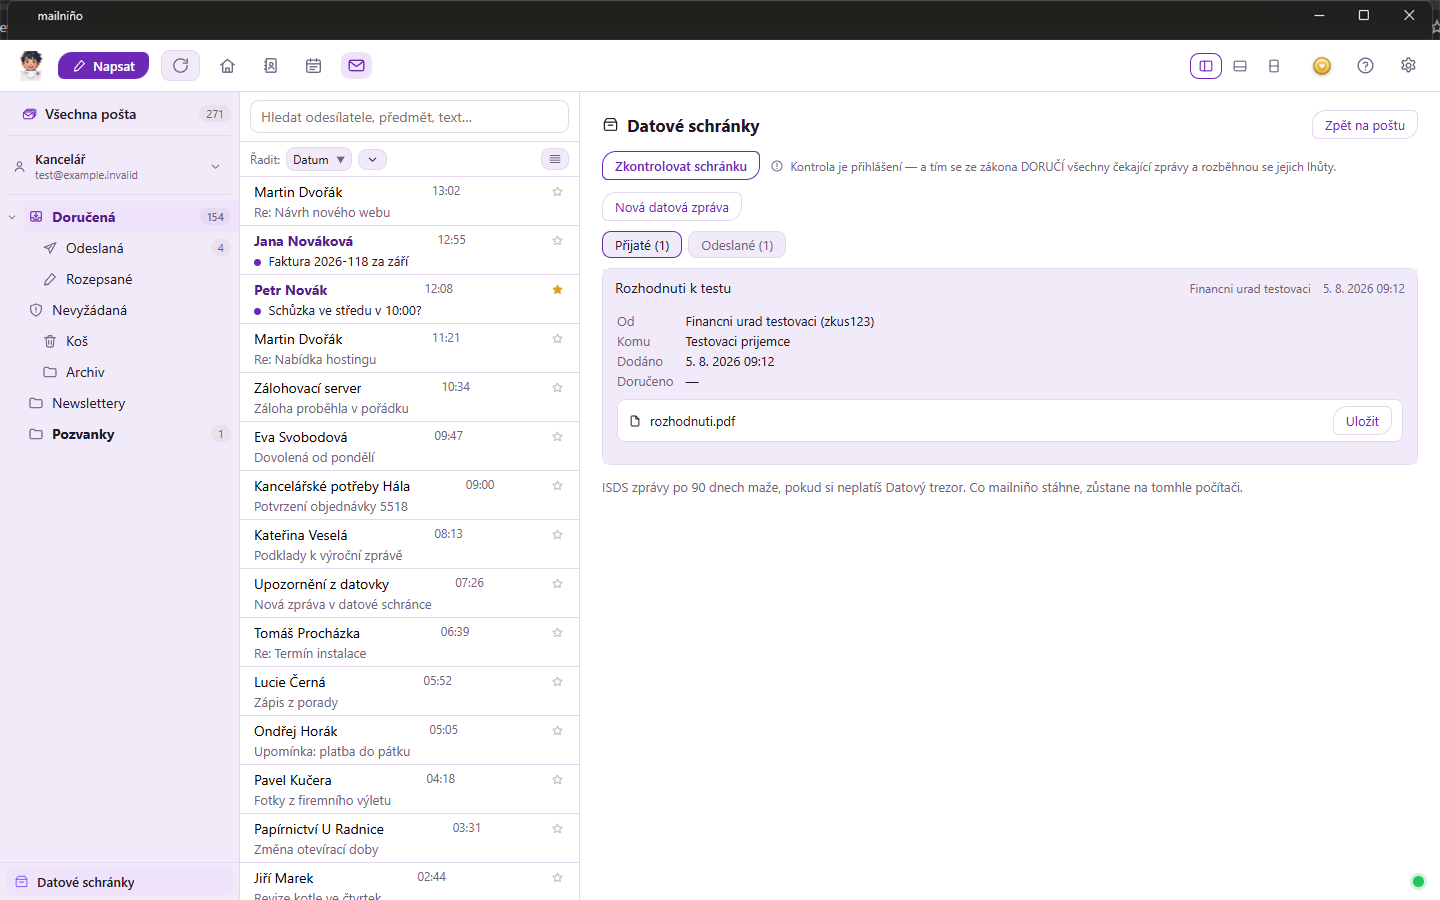Image resolution: width=1440 pixels, height=900 pixels.
Task: Click the yellow heart badge icon
Action: pos(1322,66)
